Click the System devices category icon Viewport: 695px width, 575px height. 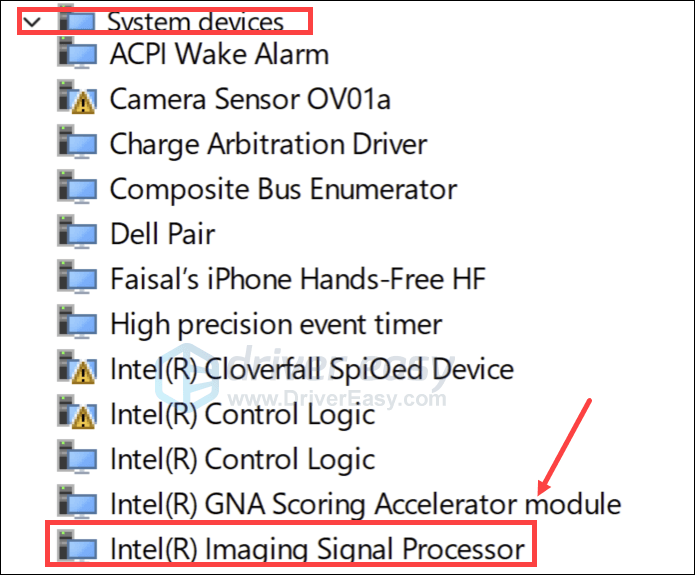[76, 20]
